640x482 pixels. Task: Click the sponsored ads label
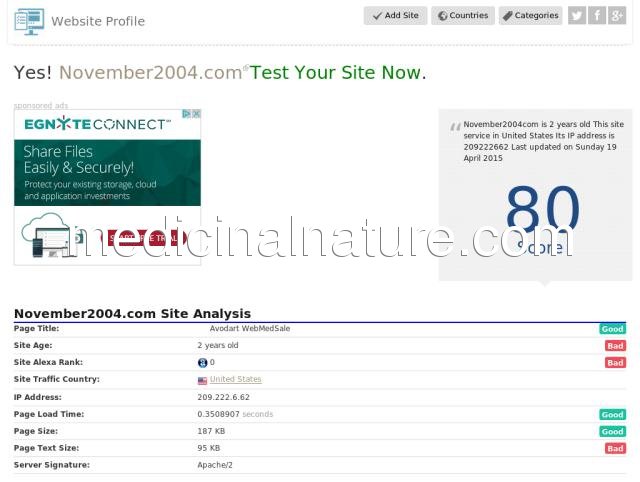tap(41, 106)
